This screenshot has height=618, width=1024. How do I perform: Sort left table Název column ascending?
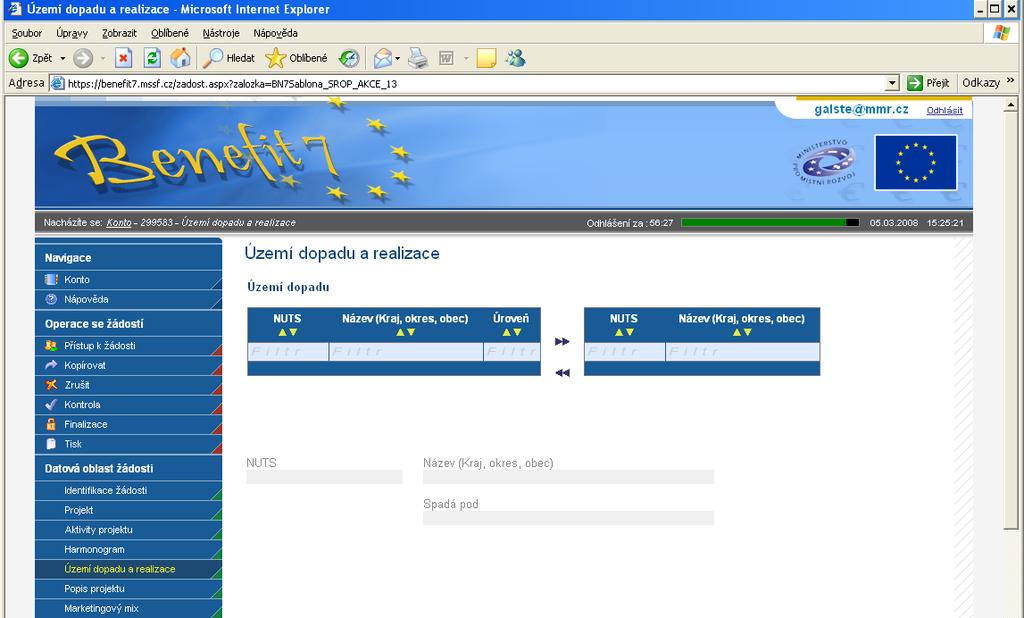point(400,333)
